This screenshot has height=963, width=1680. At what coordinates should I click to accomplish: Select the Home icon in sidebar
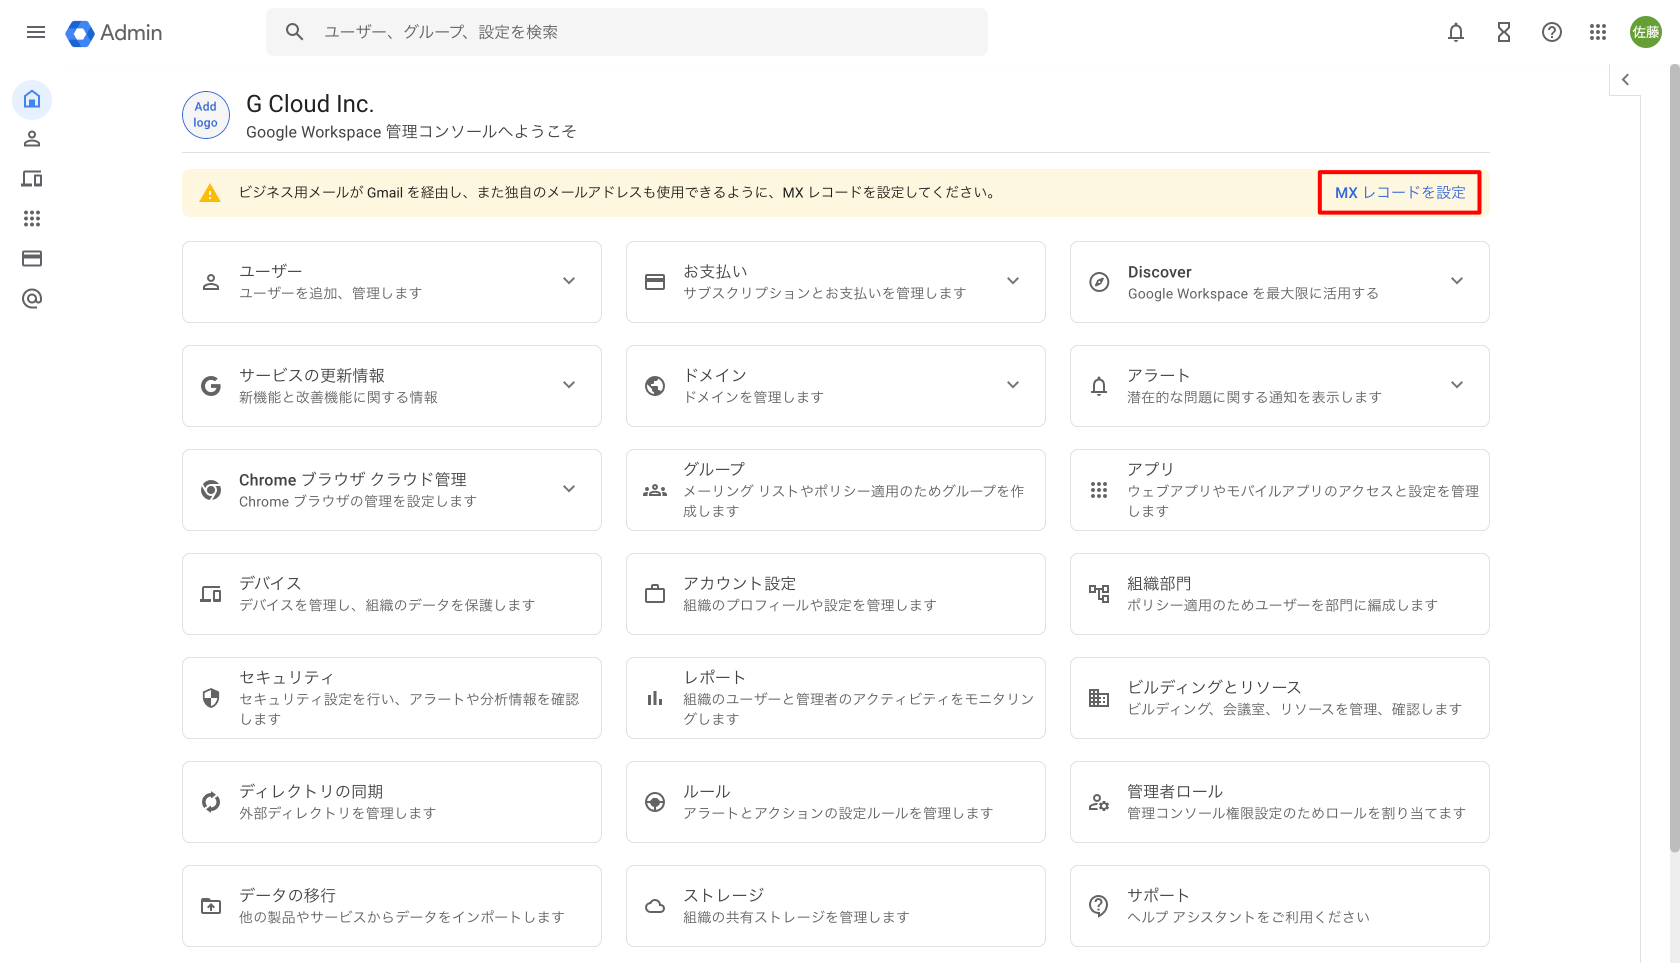click(x=32, y=99)
